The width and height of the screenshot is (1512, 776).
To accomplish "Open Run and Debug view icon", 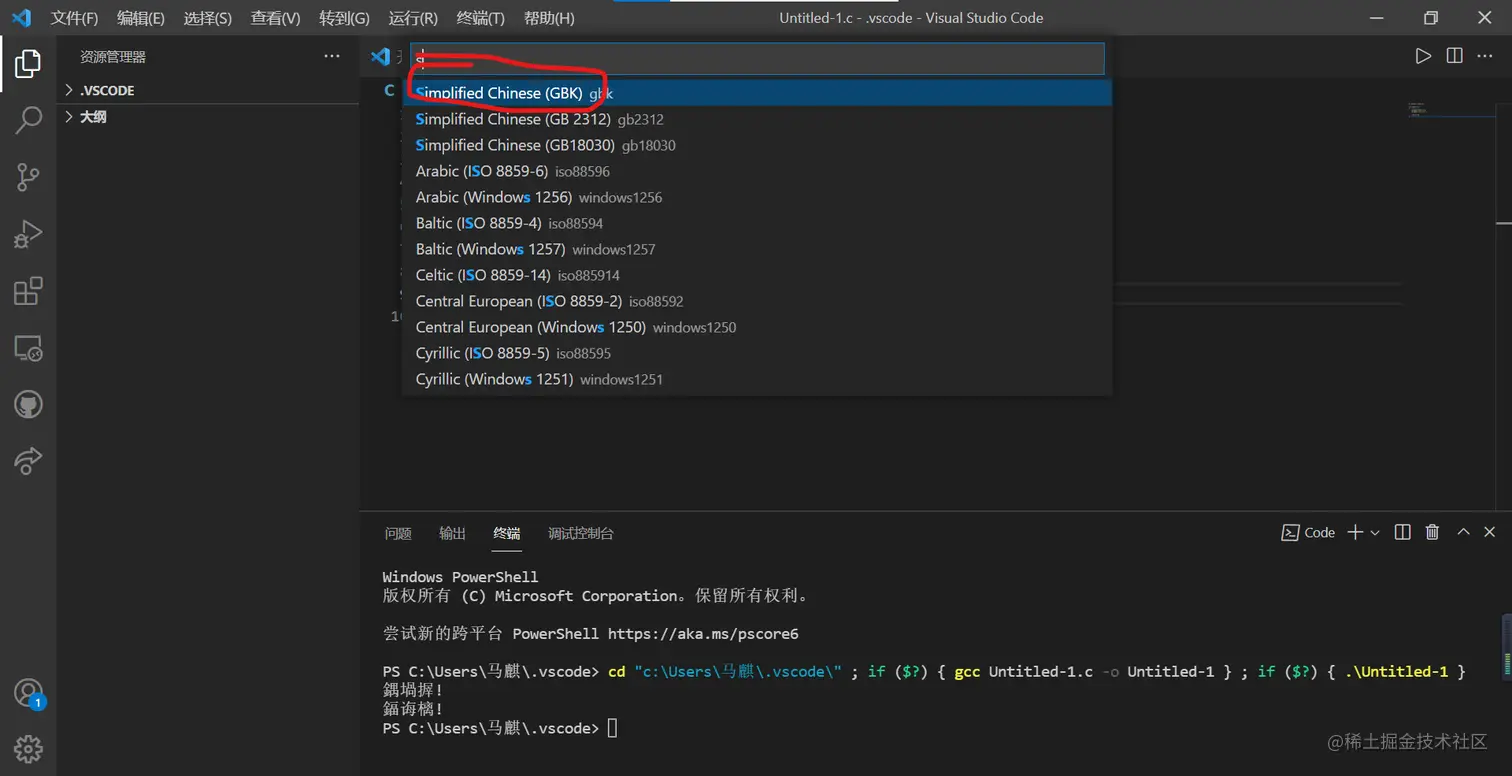I will tap(28, 235).
